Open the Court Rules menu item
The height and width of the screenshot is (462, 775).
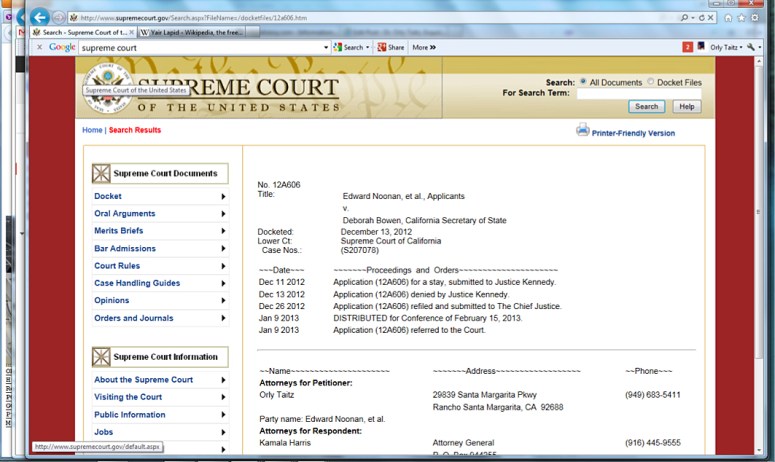pos(117,266)
